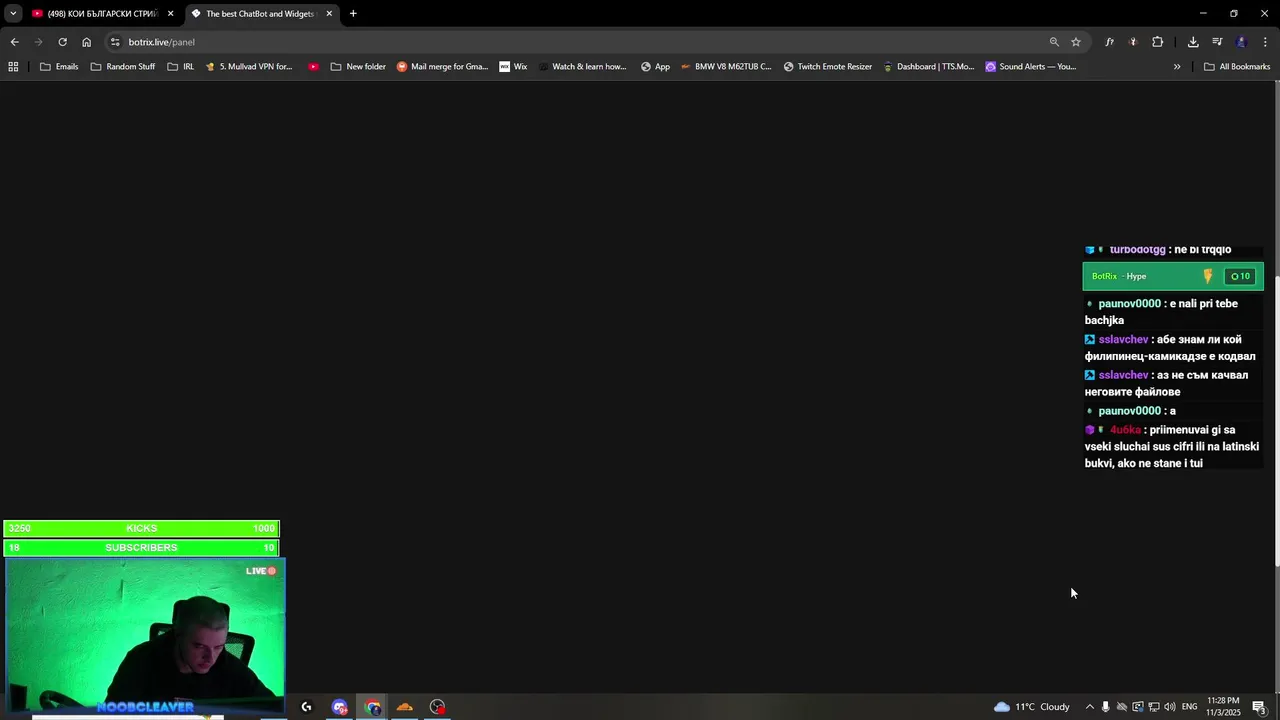Click the SUBSCRIBERS goal progress bar
1280x720 pixels.
click(x=141, y=547)
